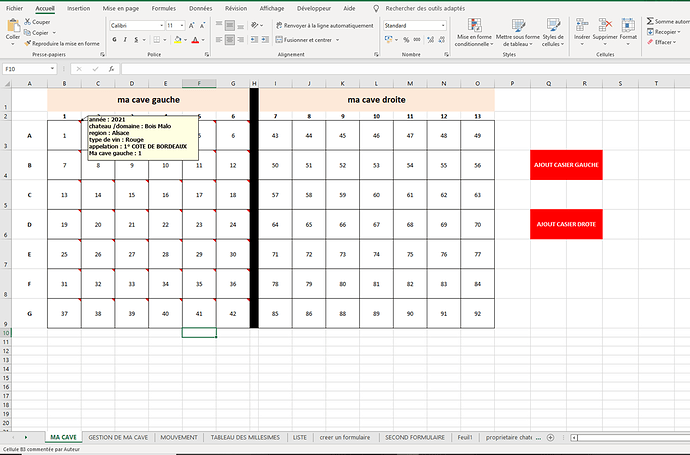Toggle bold formatting
690x455 pixels.
[x=115, y=40]
